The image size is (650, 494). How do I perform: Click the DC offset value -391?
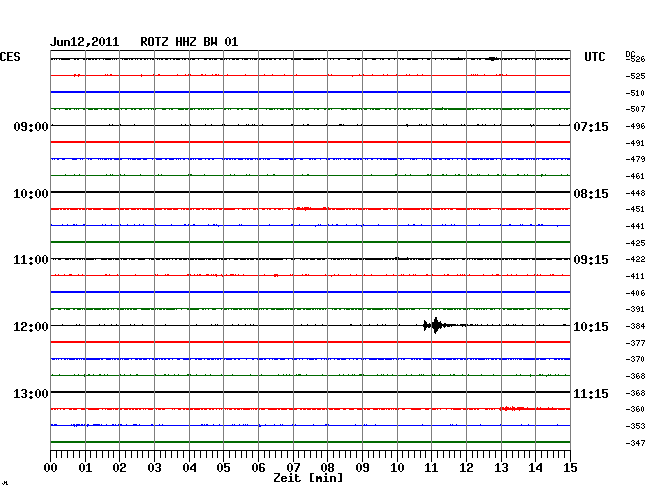[x=635, y=309]
